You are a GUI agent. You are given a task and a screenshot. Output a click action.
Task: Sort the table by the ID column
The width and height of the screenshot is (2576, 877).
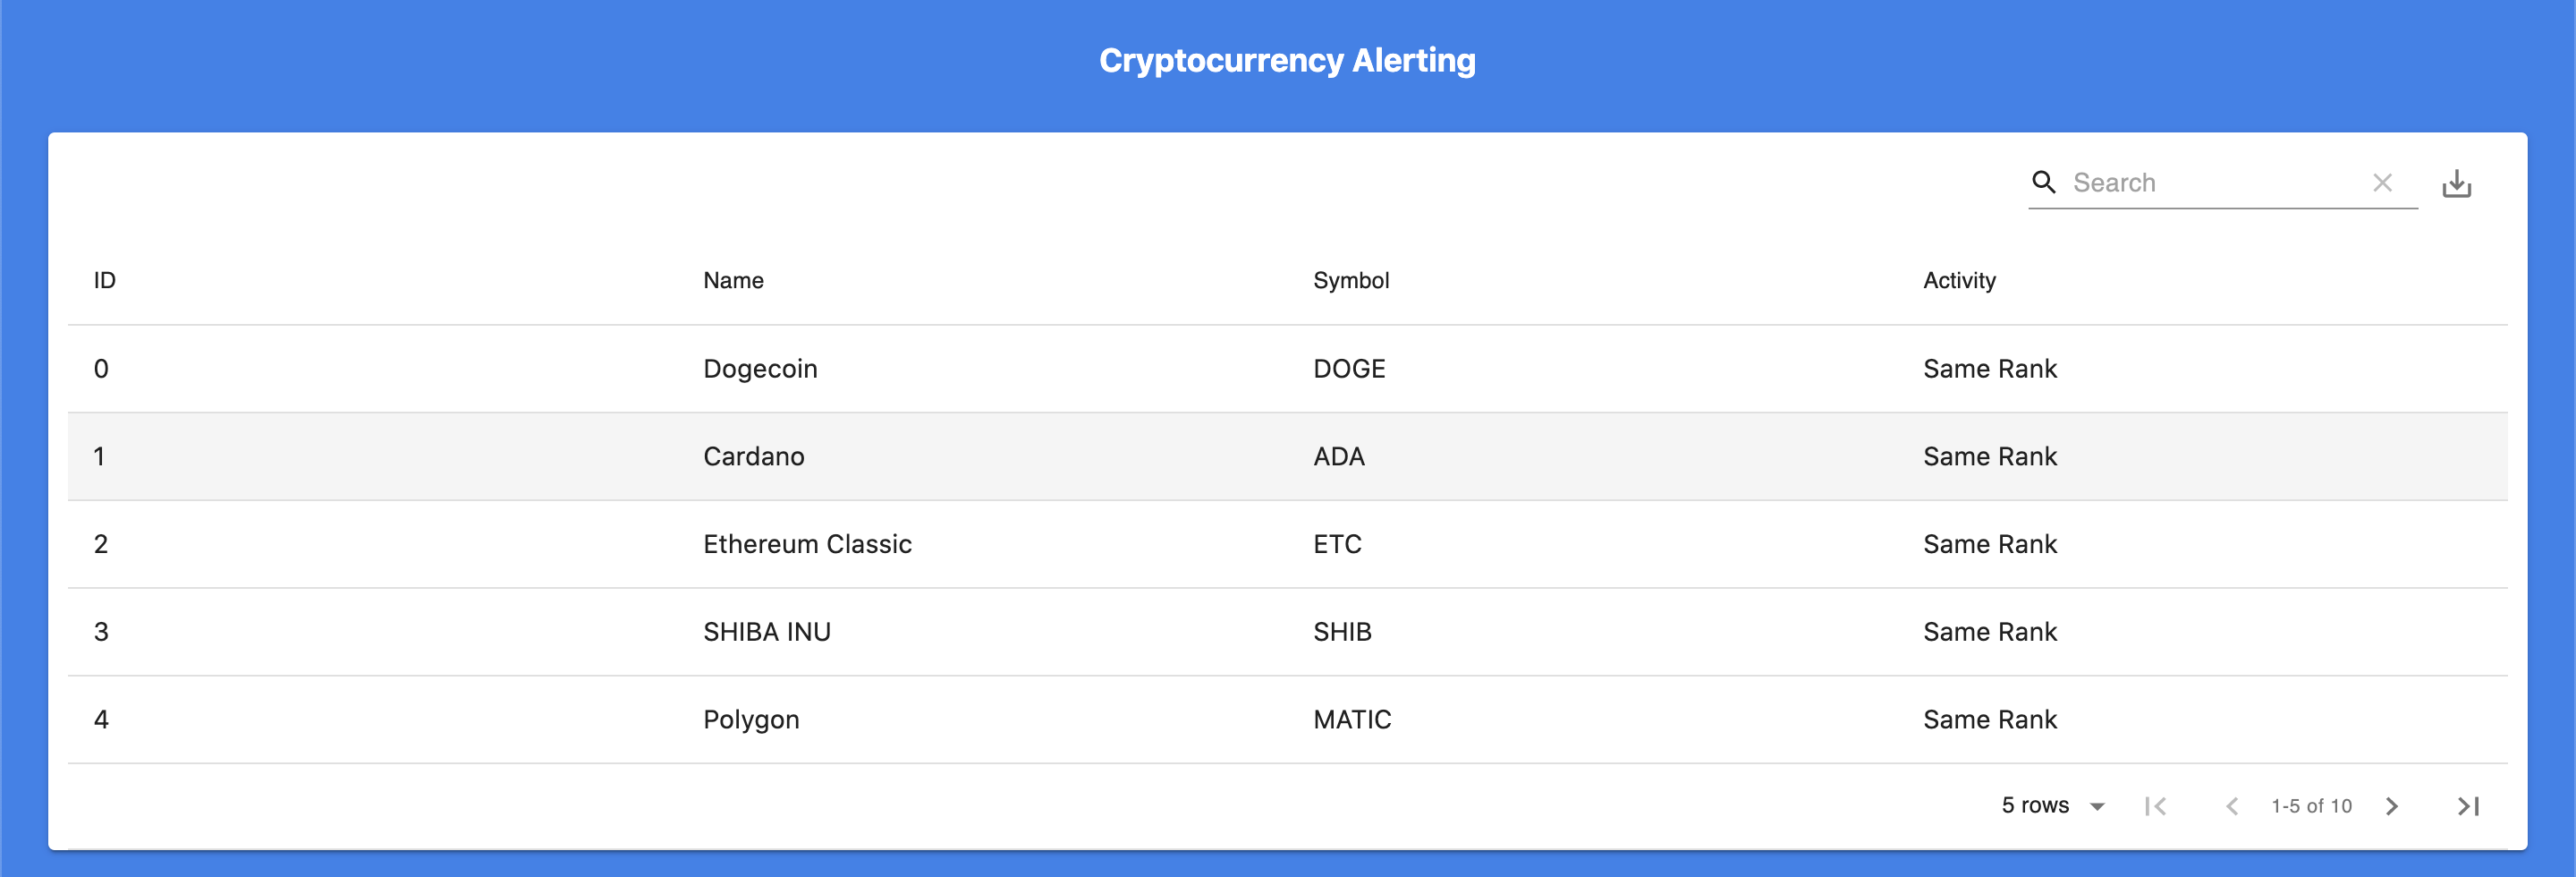[x=103, y=281]
